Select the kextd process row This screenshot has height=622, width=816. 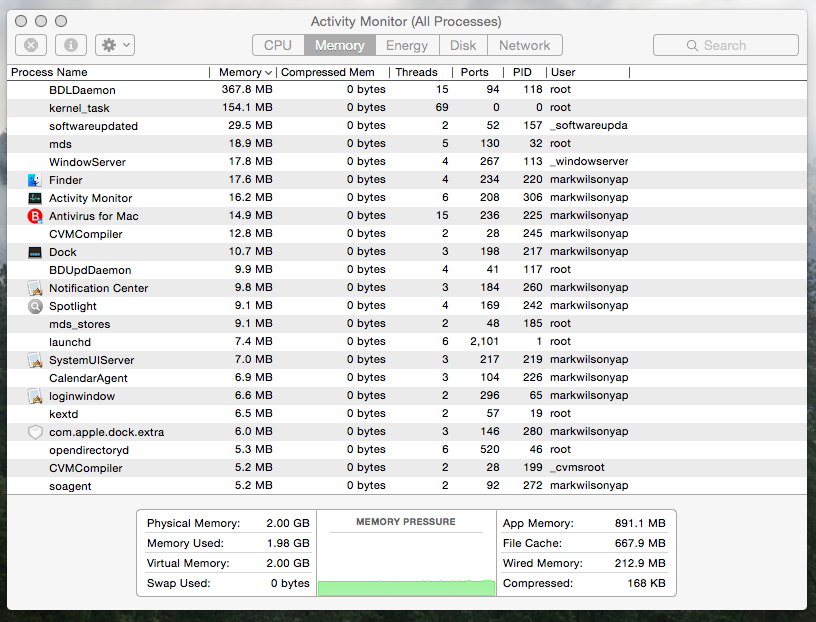[x=407, y=414]
